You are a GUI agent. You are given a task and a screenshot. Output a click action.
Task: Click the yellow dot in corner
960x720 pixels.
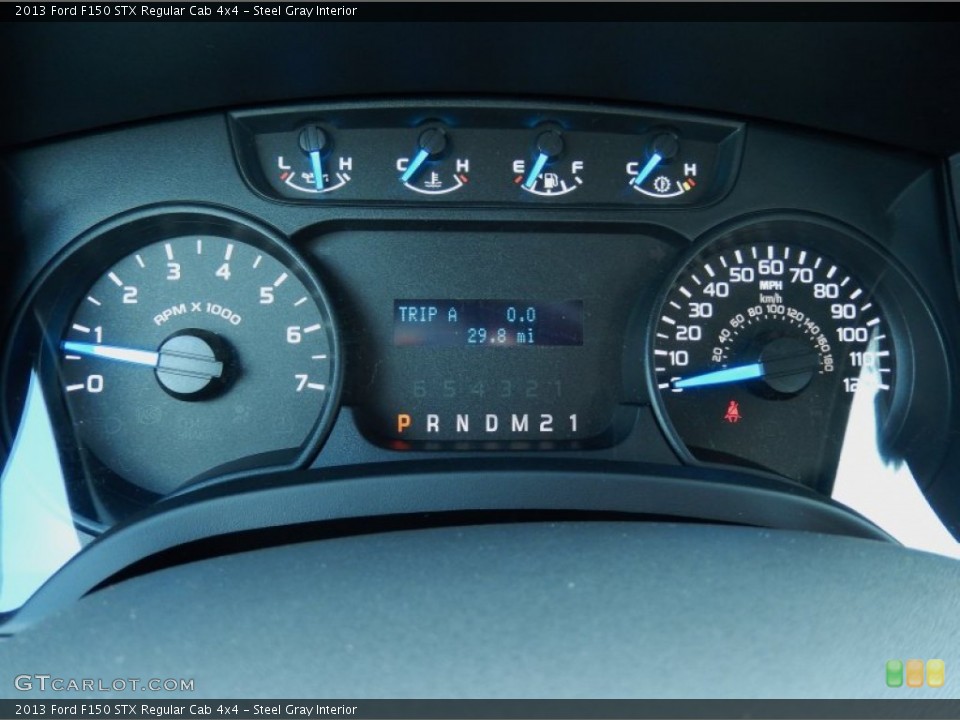935,673
